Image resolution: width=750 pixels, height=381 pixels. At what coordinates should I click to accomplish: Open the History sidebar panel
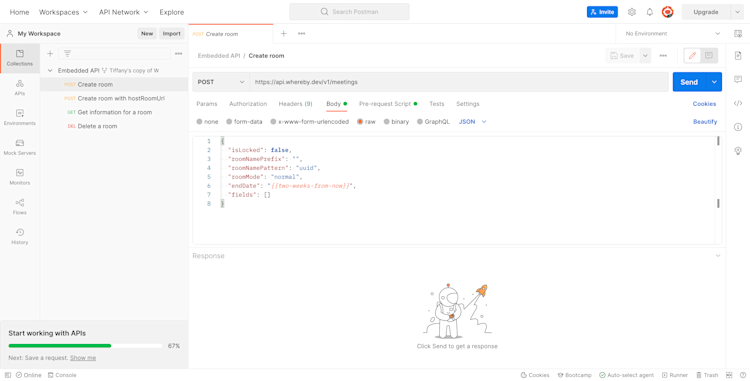coord(20,236)
